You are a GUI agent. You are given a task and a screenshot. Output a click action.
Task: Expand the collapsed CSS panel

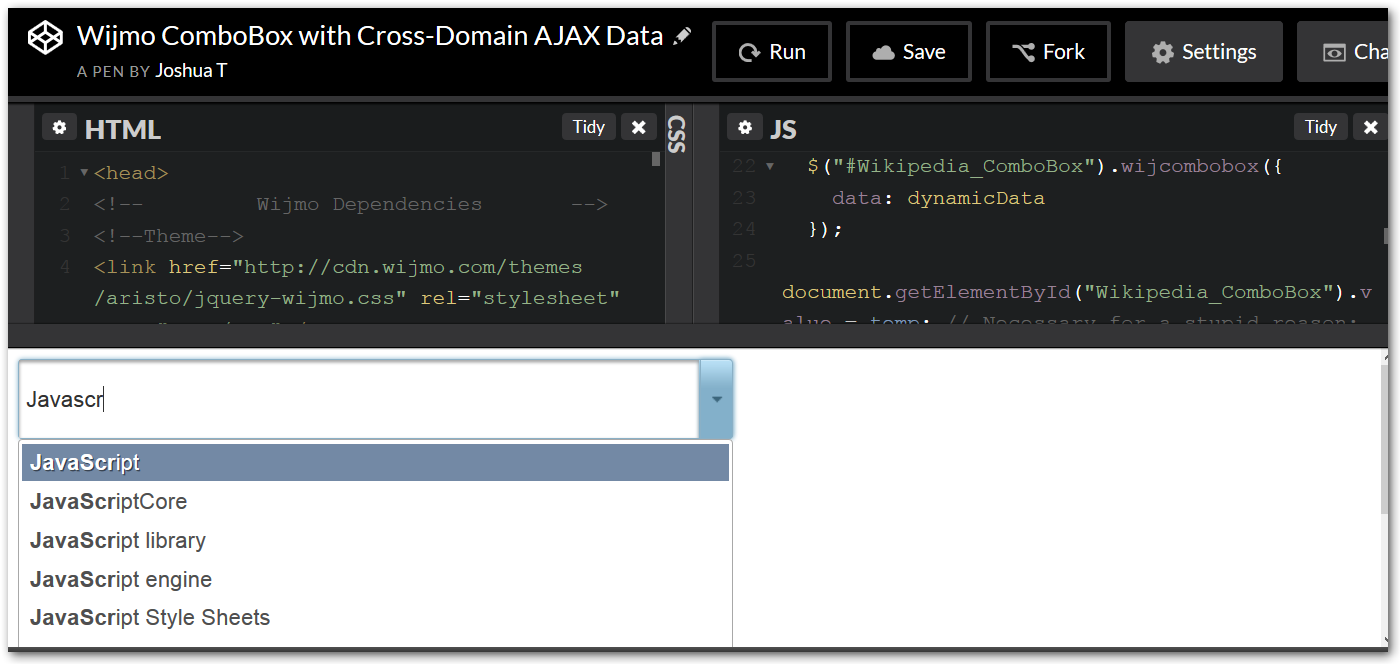677,134
